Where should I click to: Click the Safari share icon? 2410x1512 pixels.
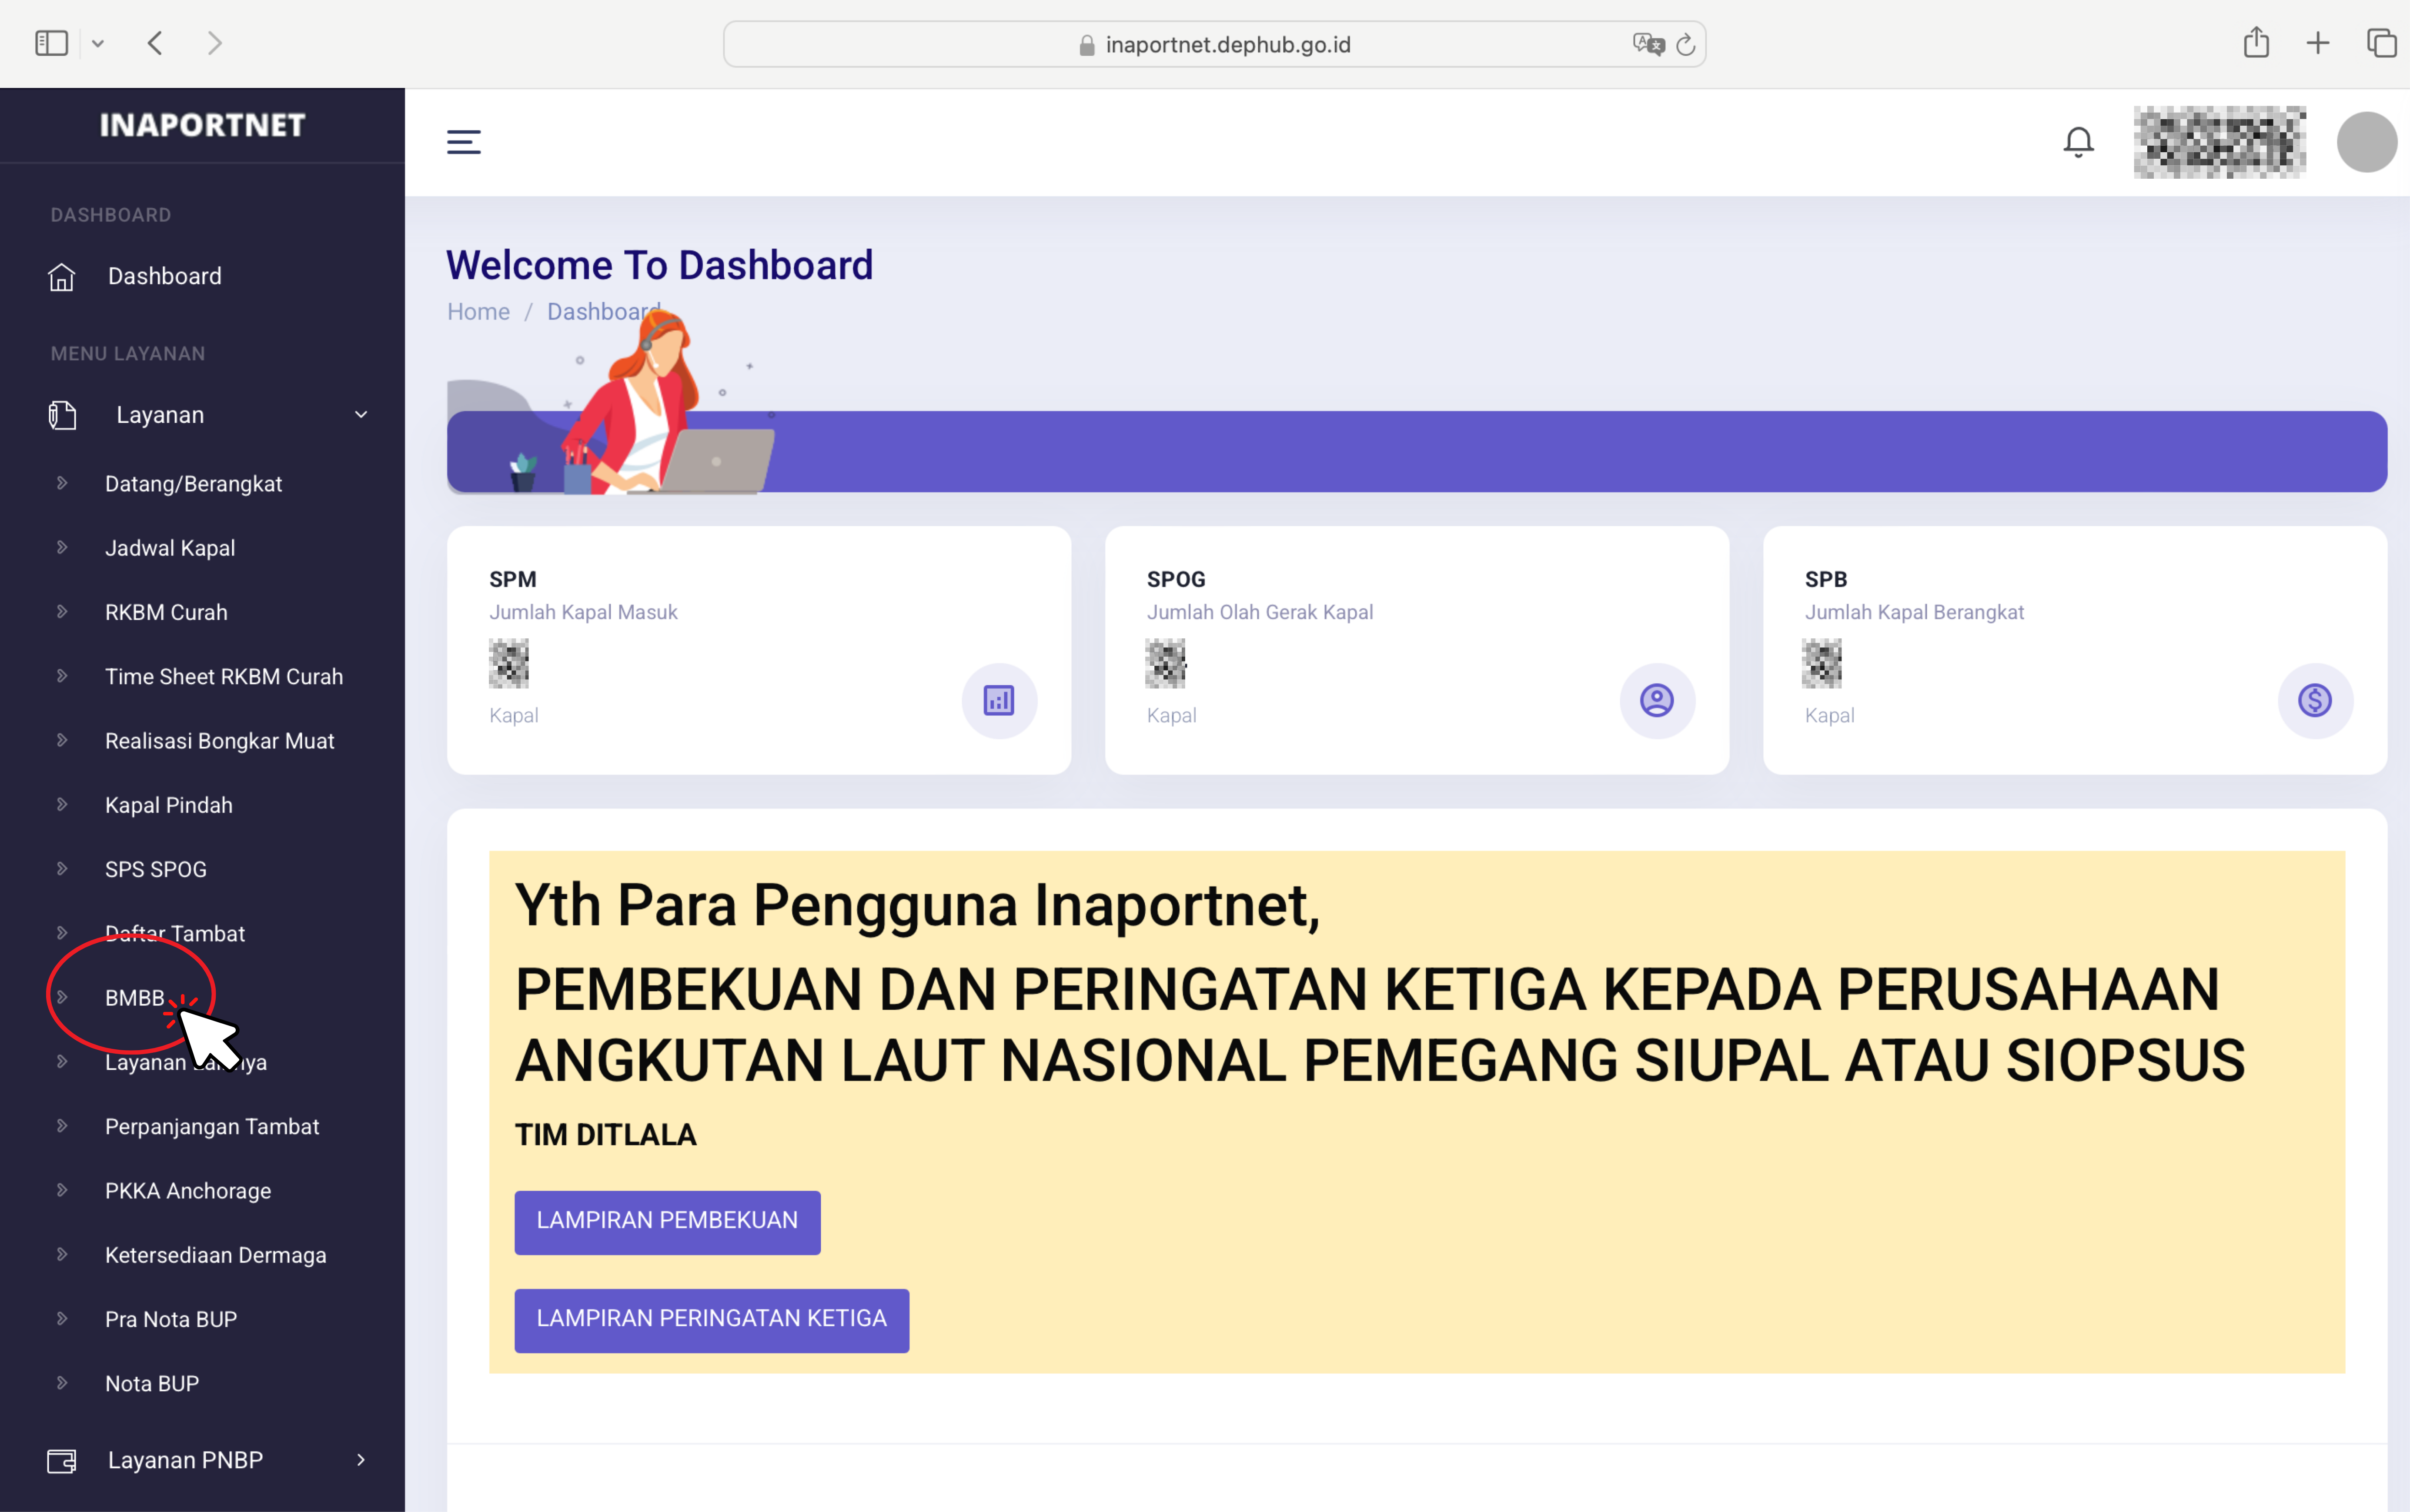(2255, 43)
